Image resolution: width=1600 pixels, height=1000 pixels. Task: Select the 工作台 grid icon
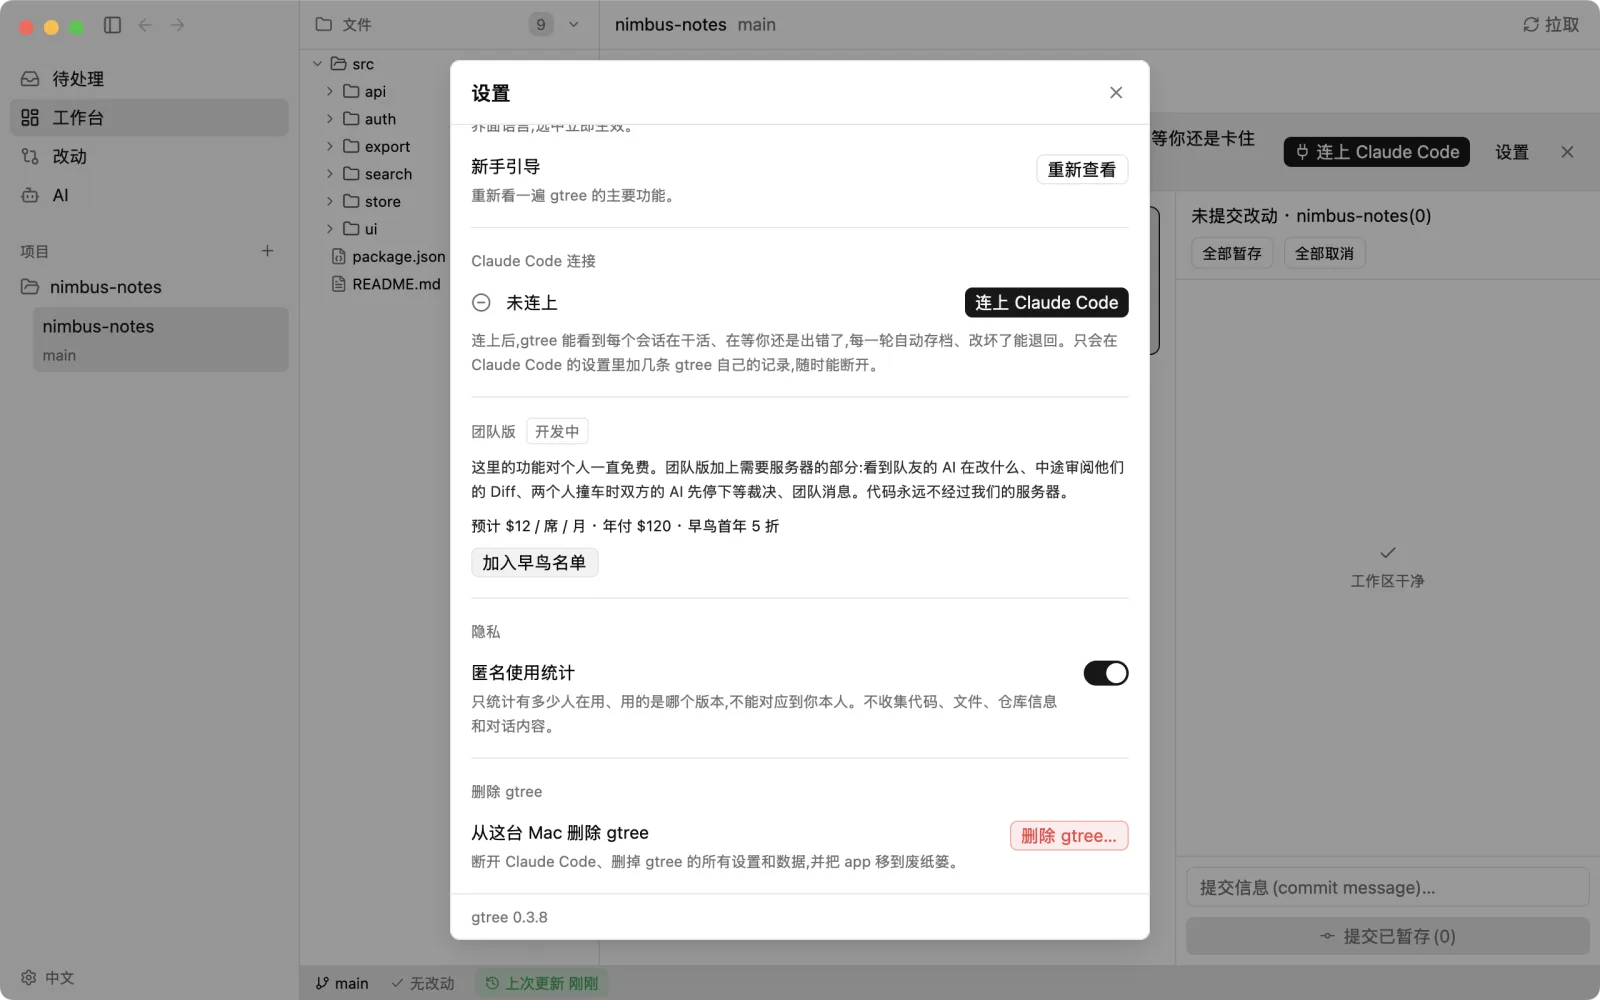(30, 118)
